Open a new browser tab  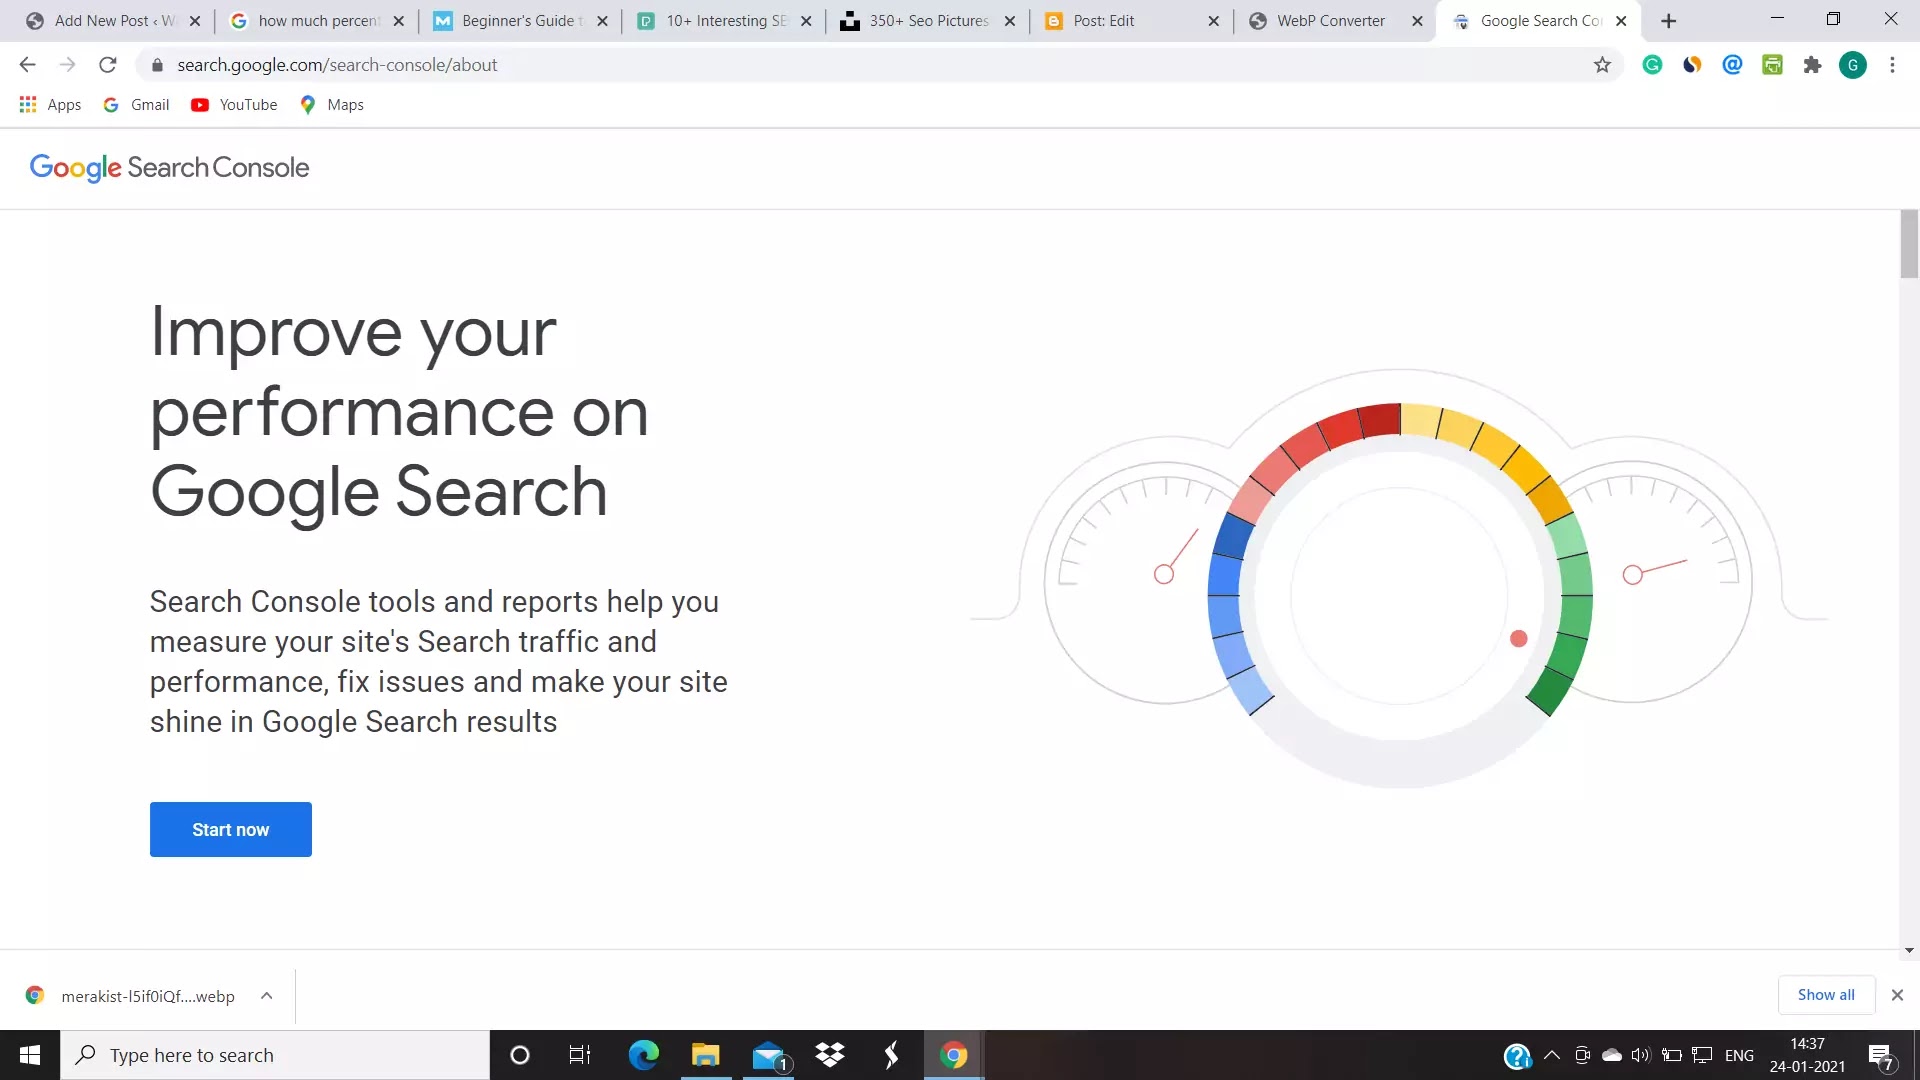[1668, 21]
